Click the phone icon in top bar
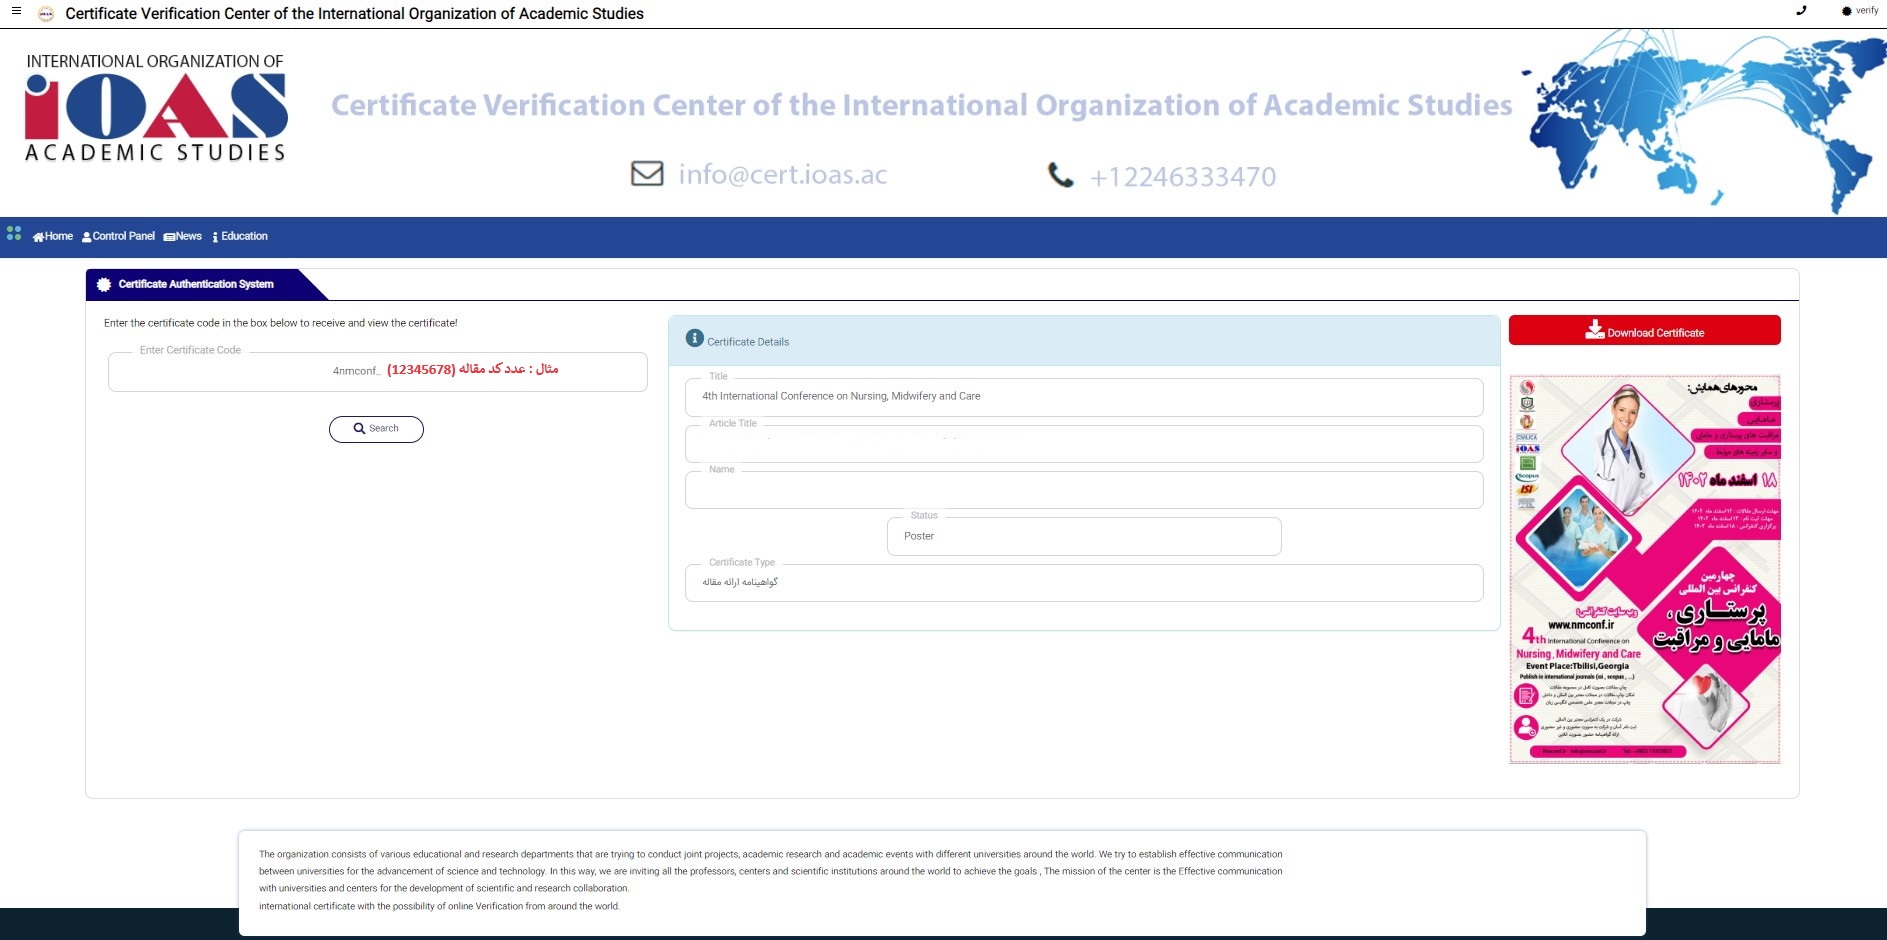 click(1801, 10)
